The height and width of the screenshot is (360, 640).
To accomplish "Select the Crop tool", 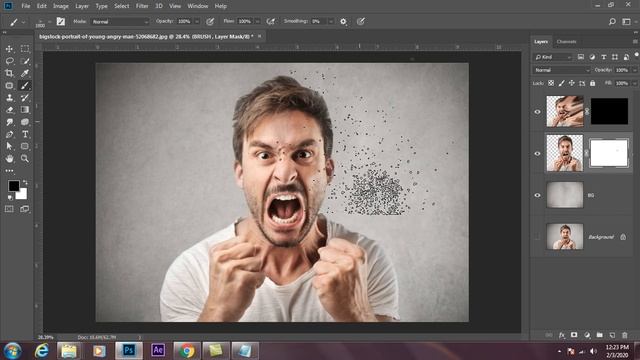I will (x=9, y=73).
